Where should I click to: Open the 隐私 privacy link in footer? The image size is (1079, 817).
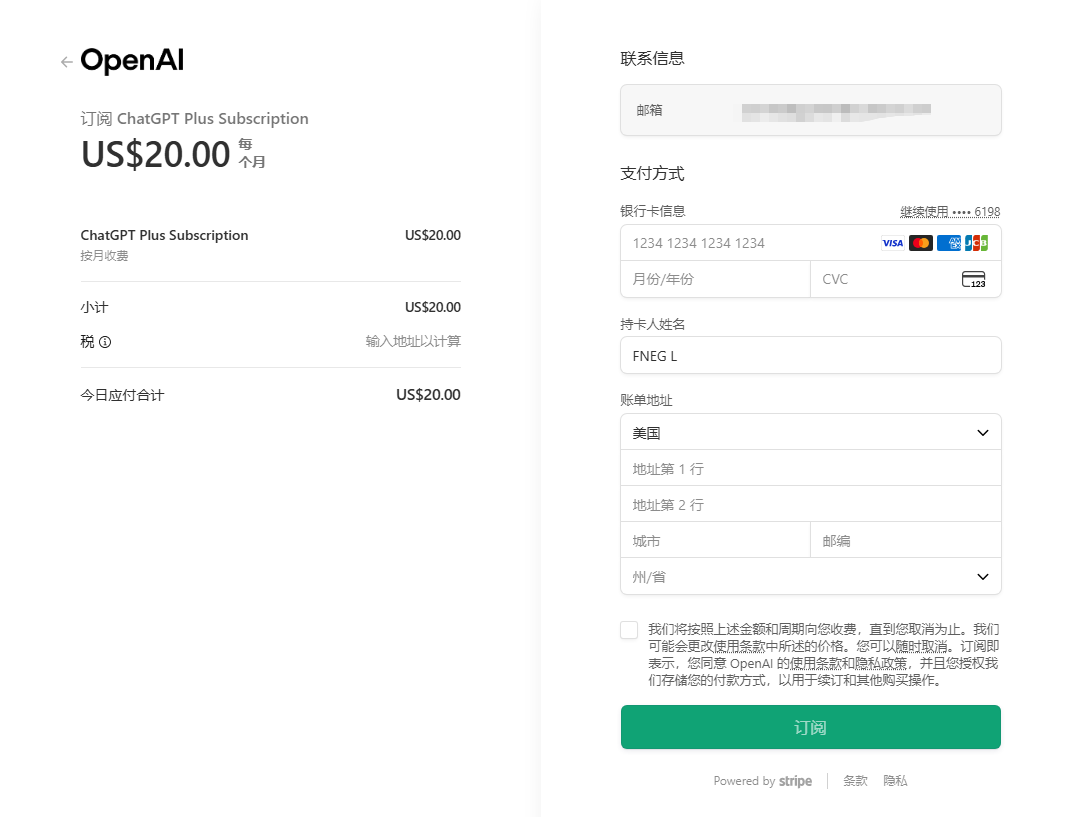pos(895,781)
